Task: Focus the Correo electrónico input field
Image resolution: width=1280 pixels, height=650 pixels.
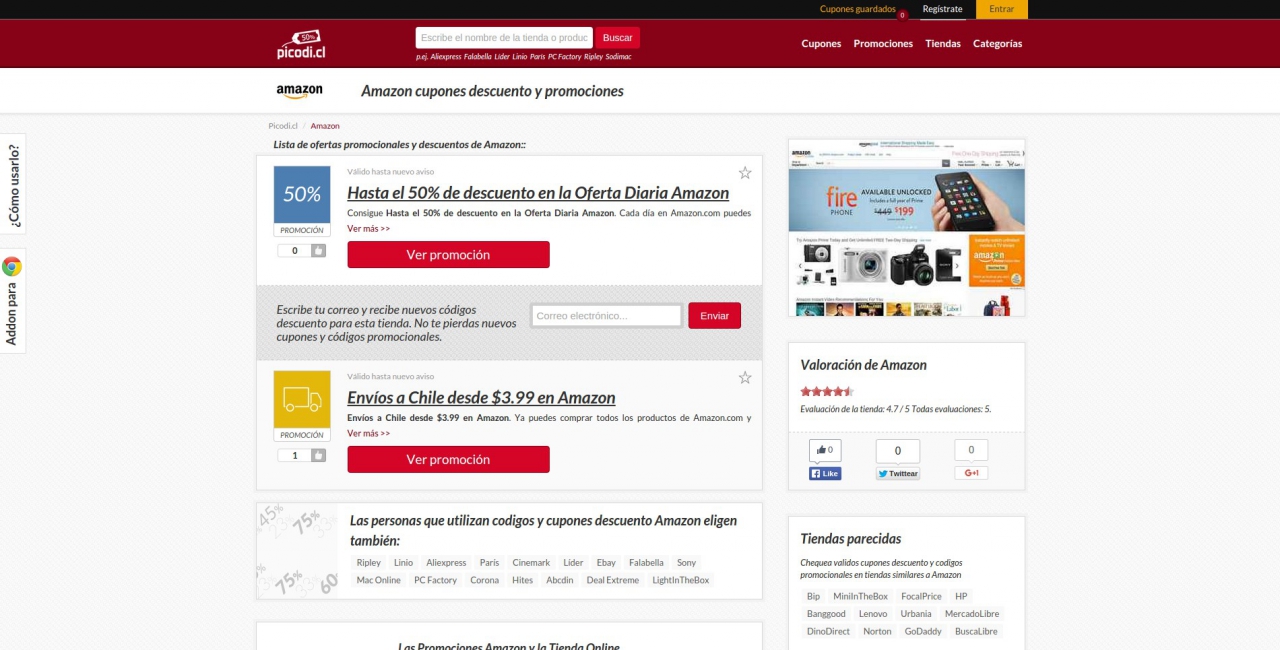Action: (x=606, y=316)
